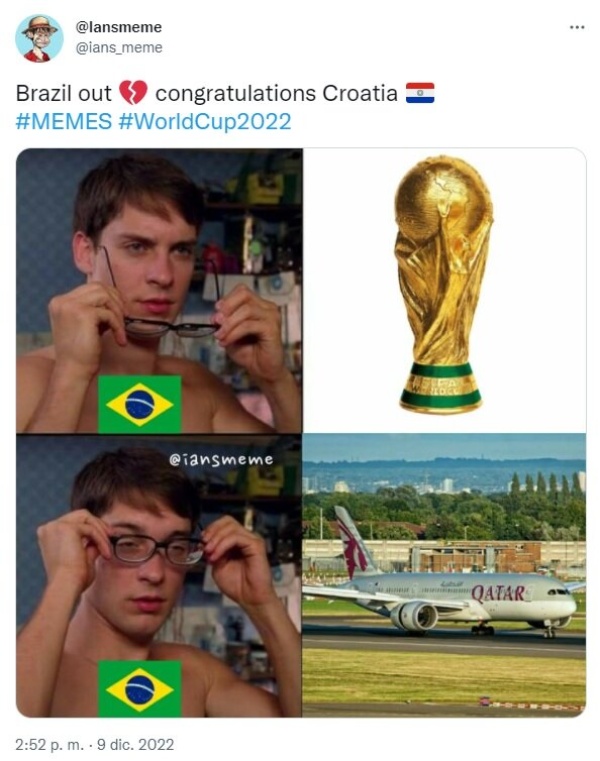Click the flag emoji after Croatia
The height and width of the screenshot is (761, 600).
pyautogui.click(x=420, y=93)
